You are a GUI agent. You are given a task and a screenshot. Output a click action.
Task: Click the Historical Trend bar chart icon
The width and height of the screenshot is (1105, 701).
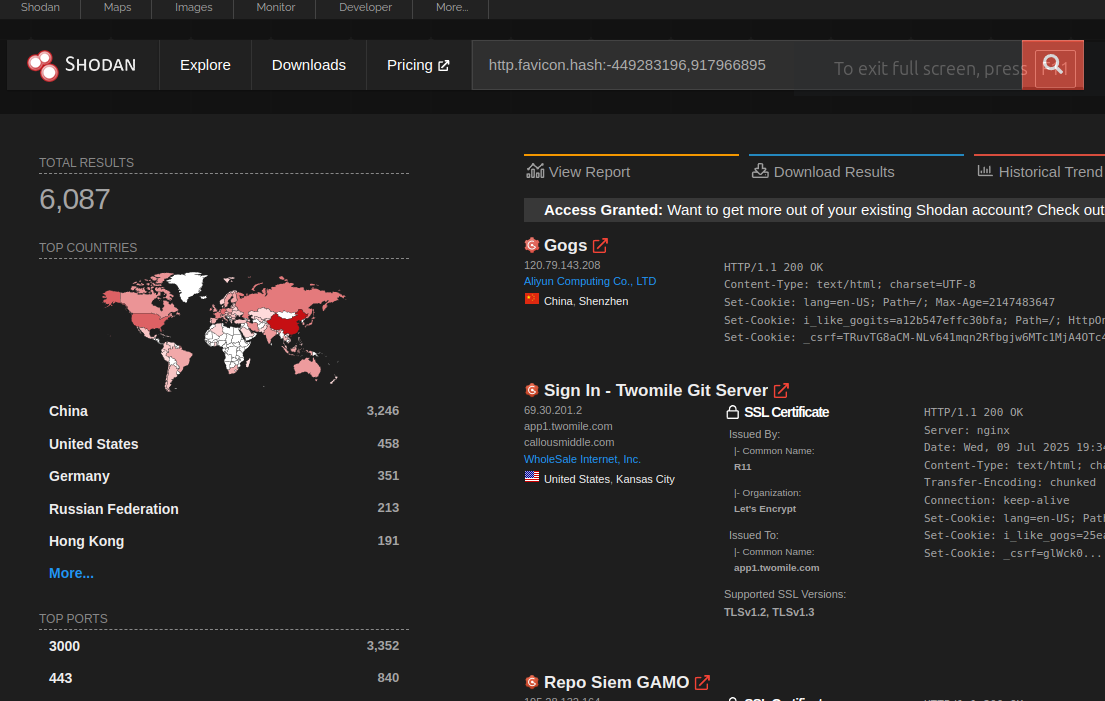pyautogui.click(x=984, y=171)
